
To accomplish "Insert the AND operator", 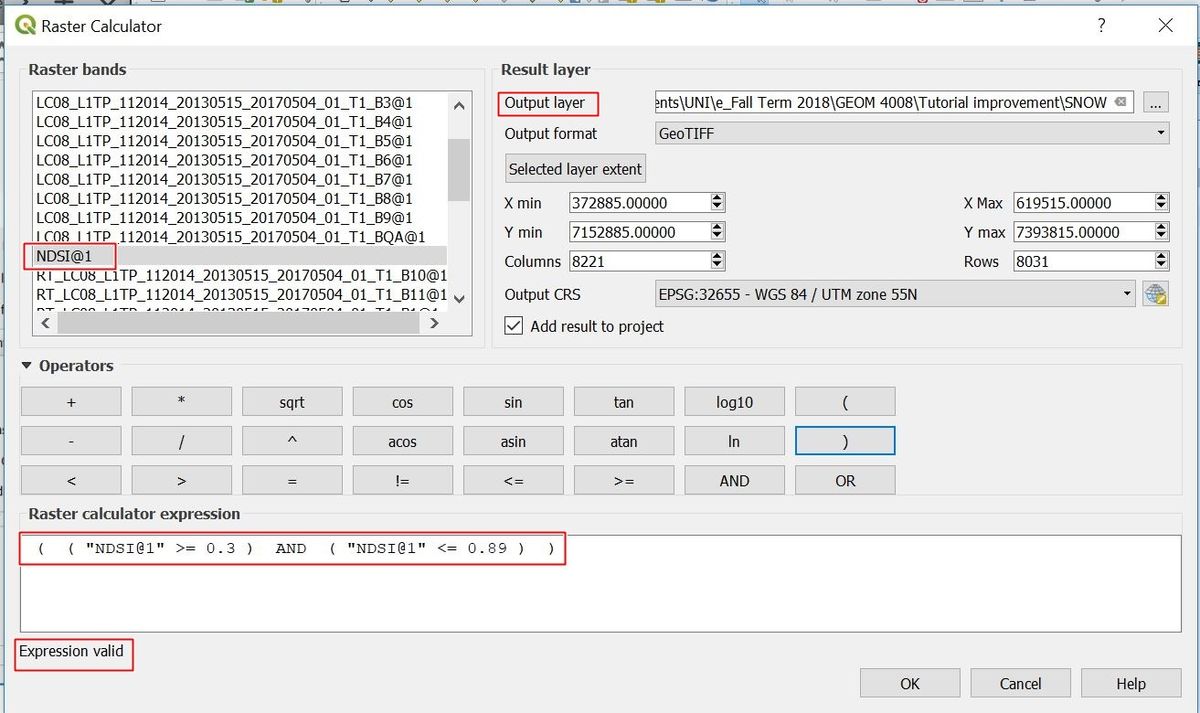I will click(734, 480).
